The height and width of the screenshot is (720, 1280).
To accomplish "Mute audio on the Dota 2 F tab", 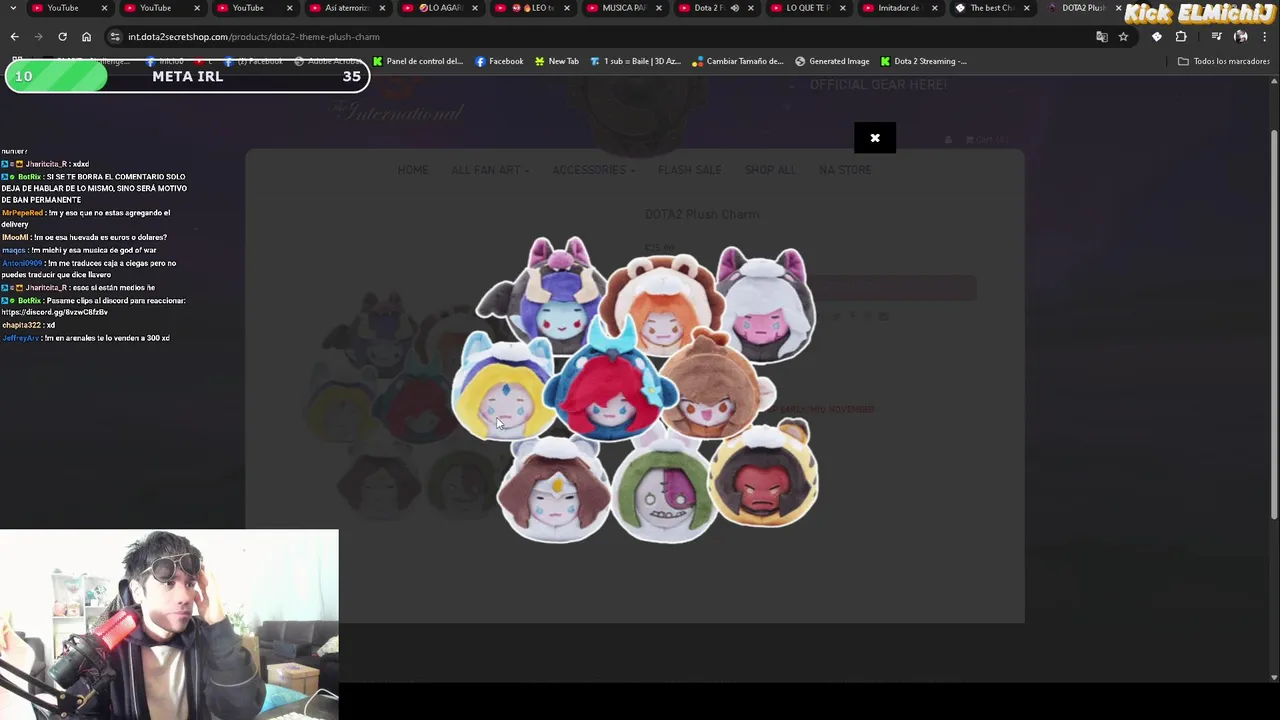I will (735, 8).
